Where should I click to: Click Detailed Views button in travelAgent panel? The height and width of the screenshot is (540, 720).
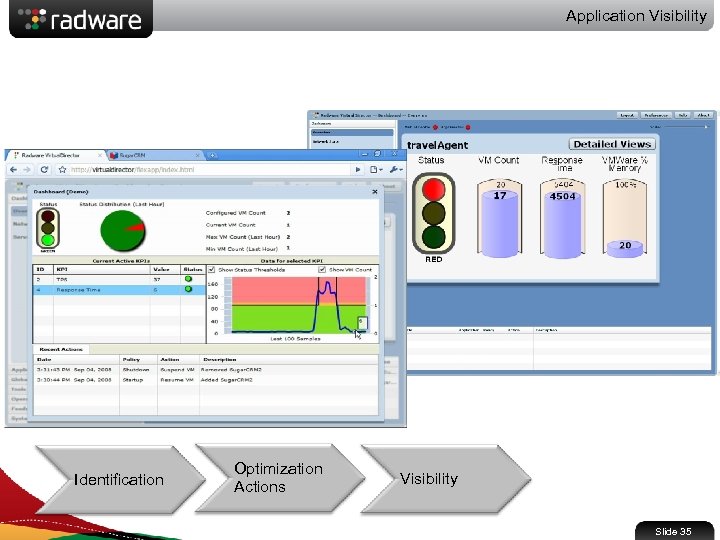coord(612,144)
